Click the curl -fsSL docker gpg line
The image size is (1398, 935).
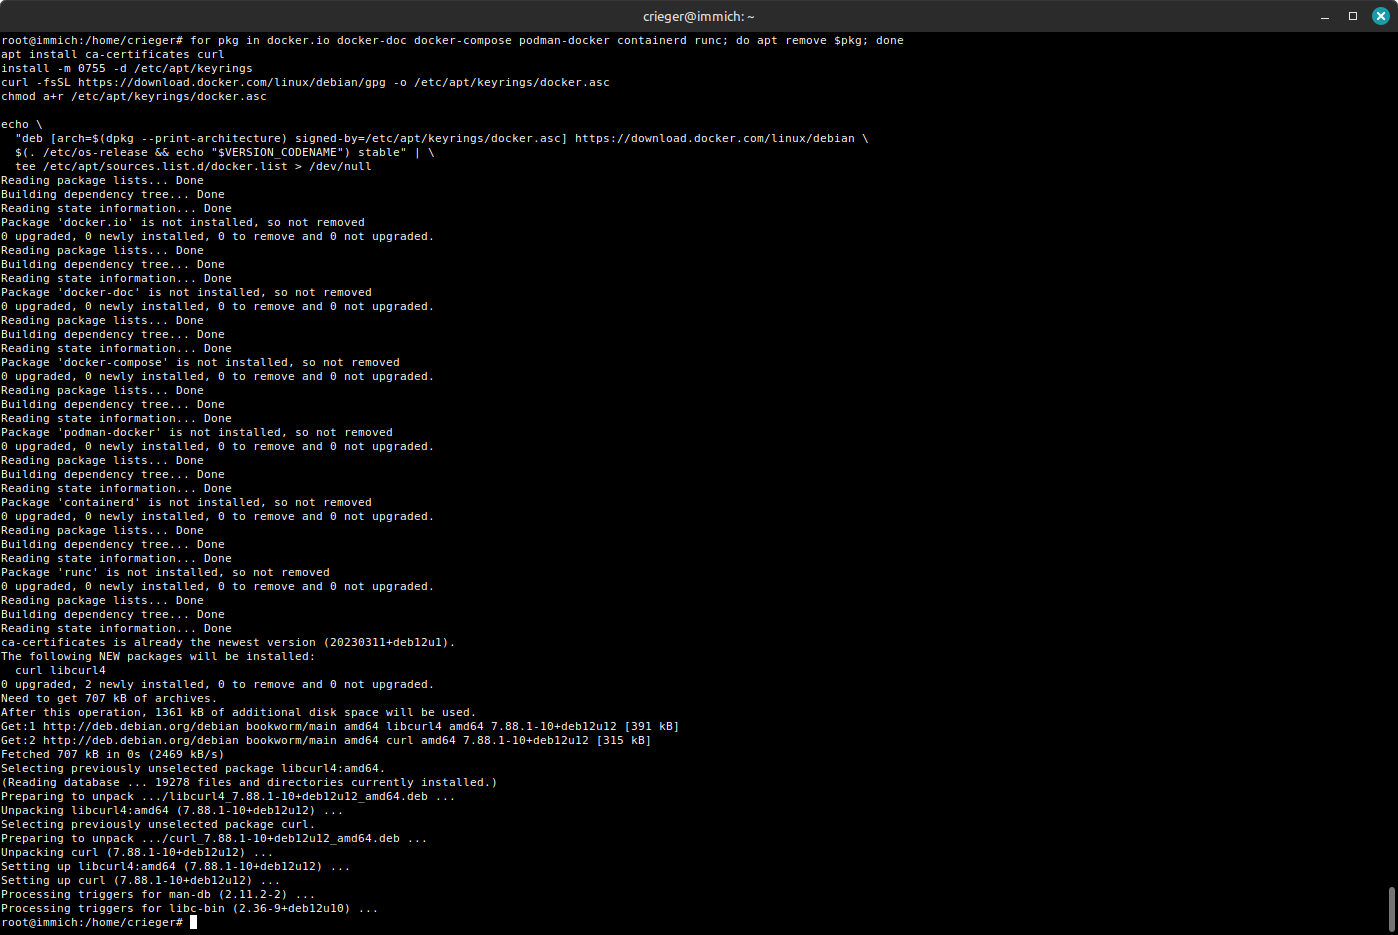[x=305, y=82]
